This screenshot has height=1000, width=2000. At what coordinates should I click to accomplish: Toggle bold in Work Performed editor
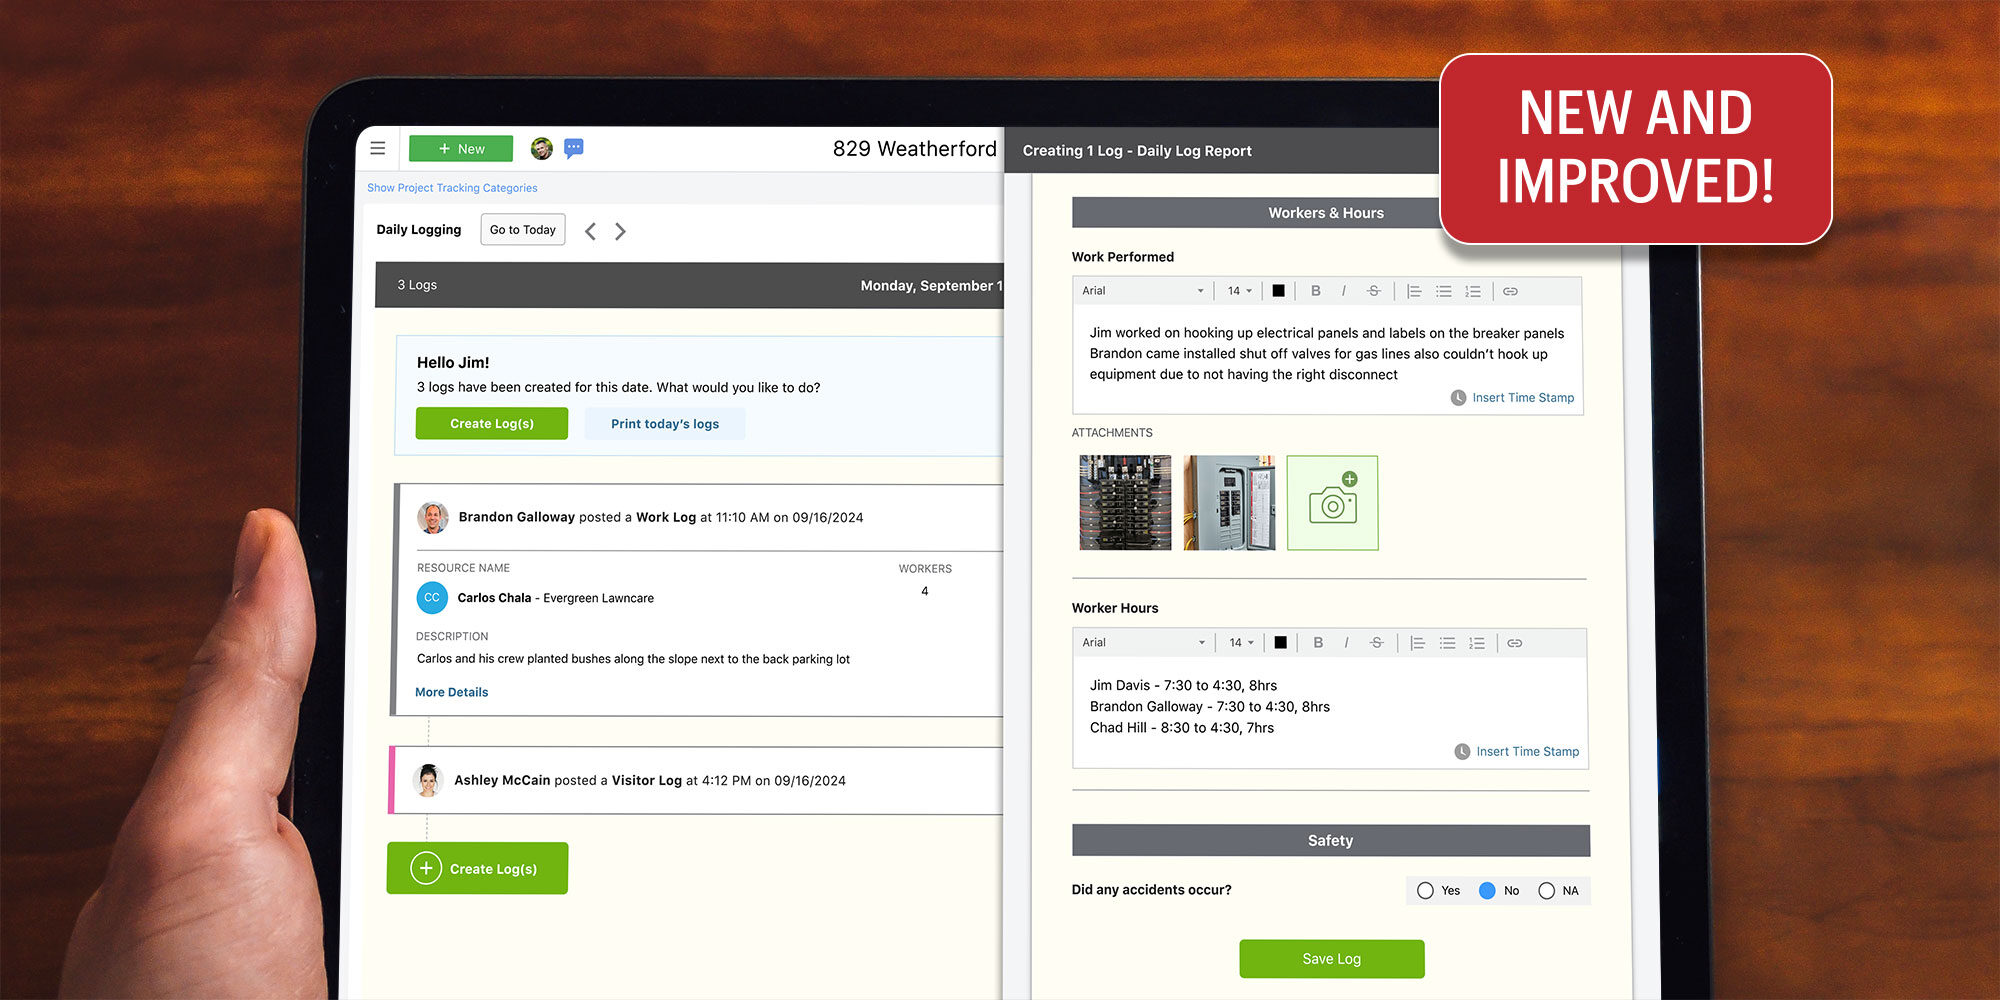[1316, 291]
